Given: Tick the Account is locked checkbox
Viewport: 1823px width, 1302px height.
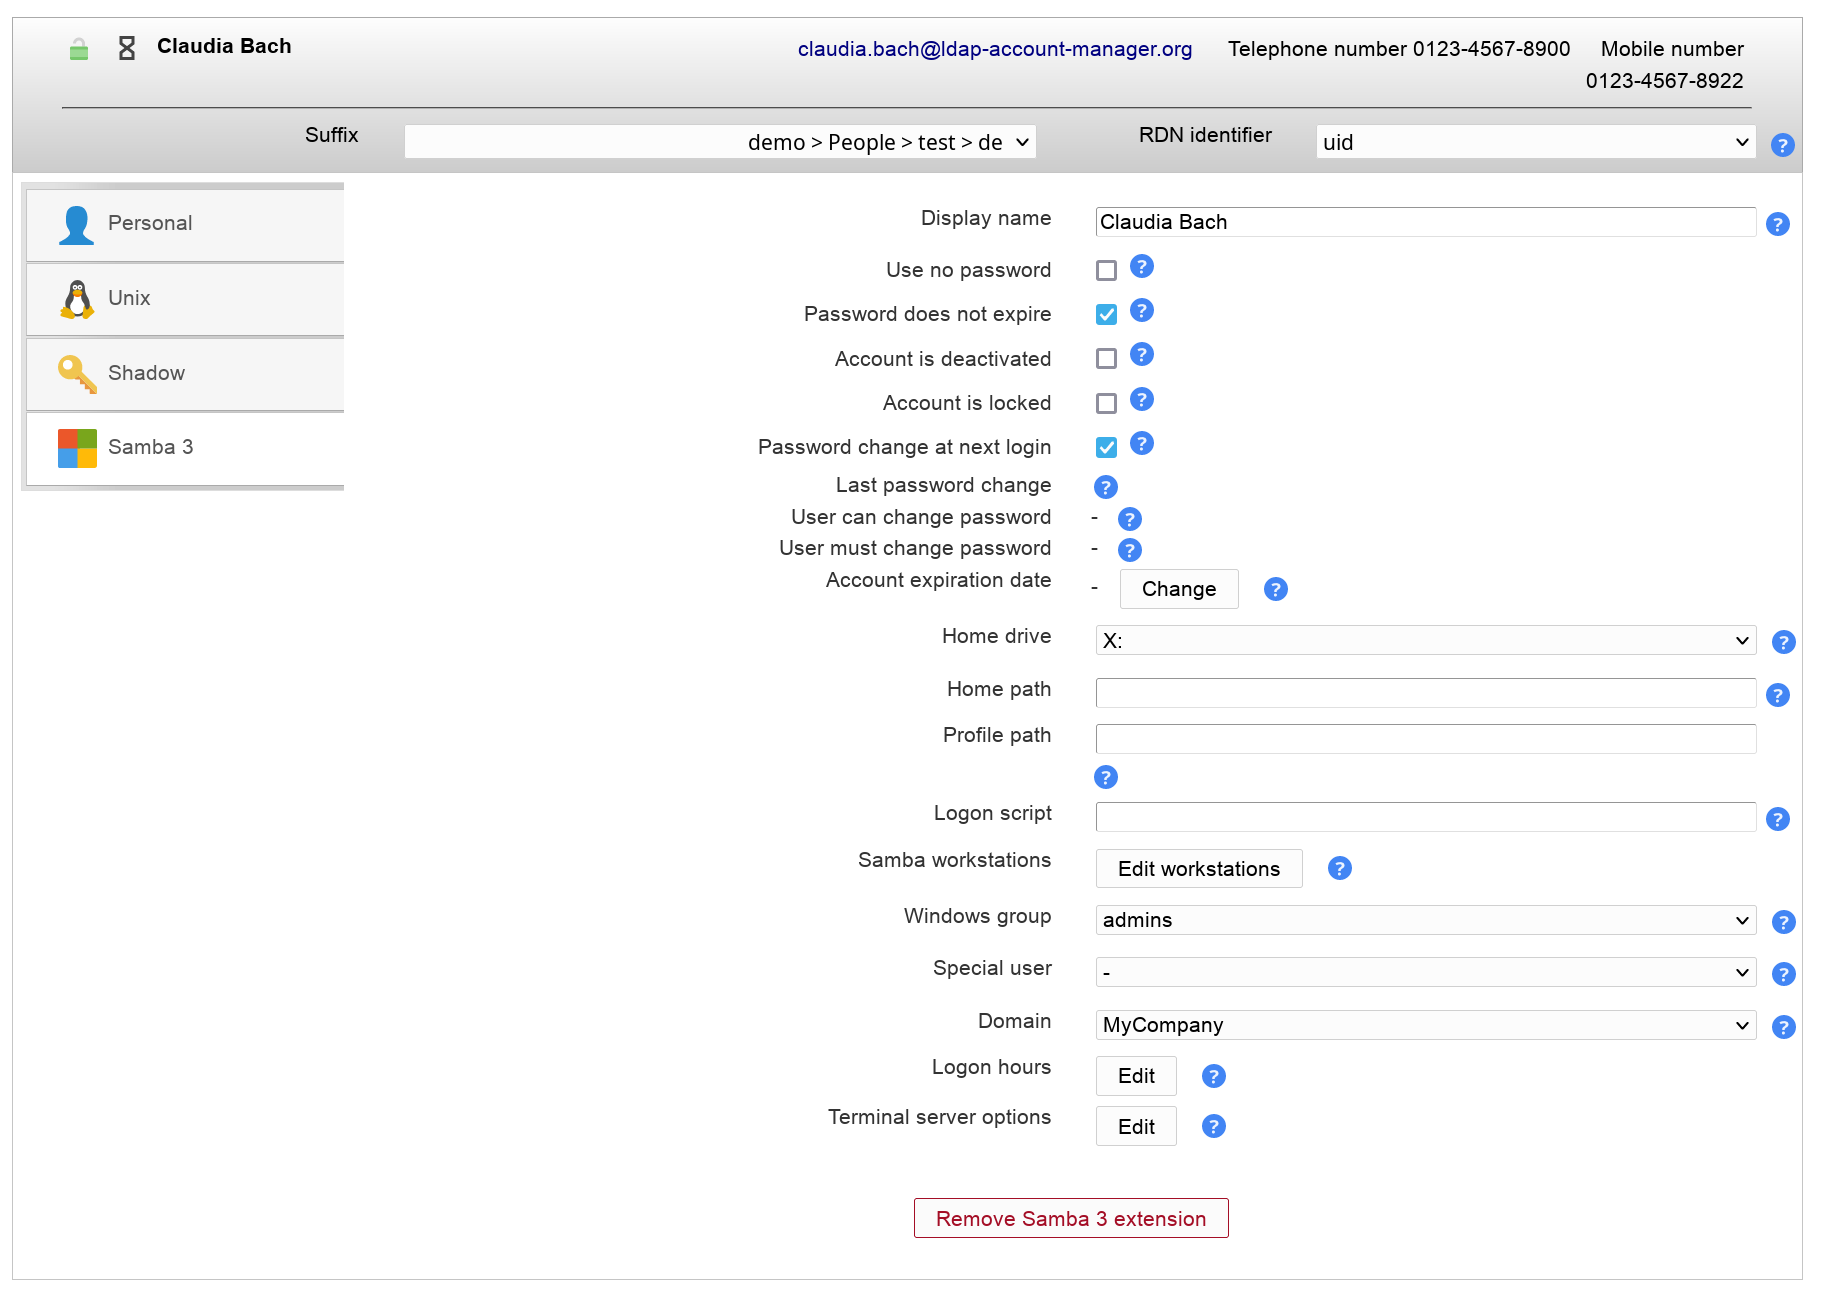Looking at the screenshot, I should click(x=1106, y=404).
